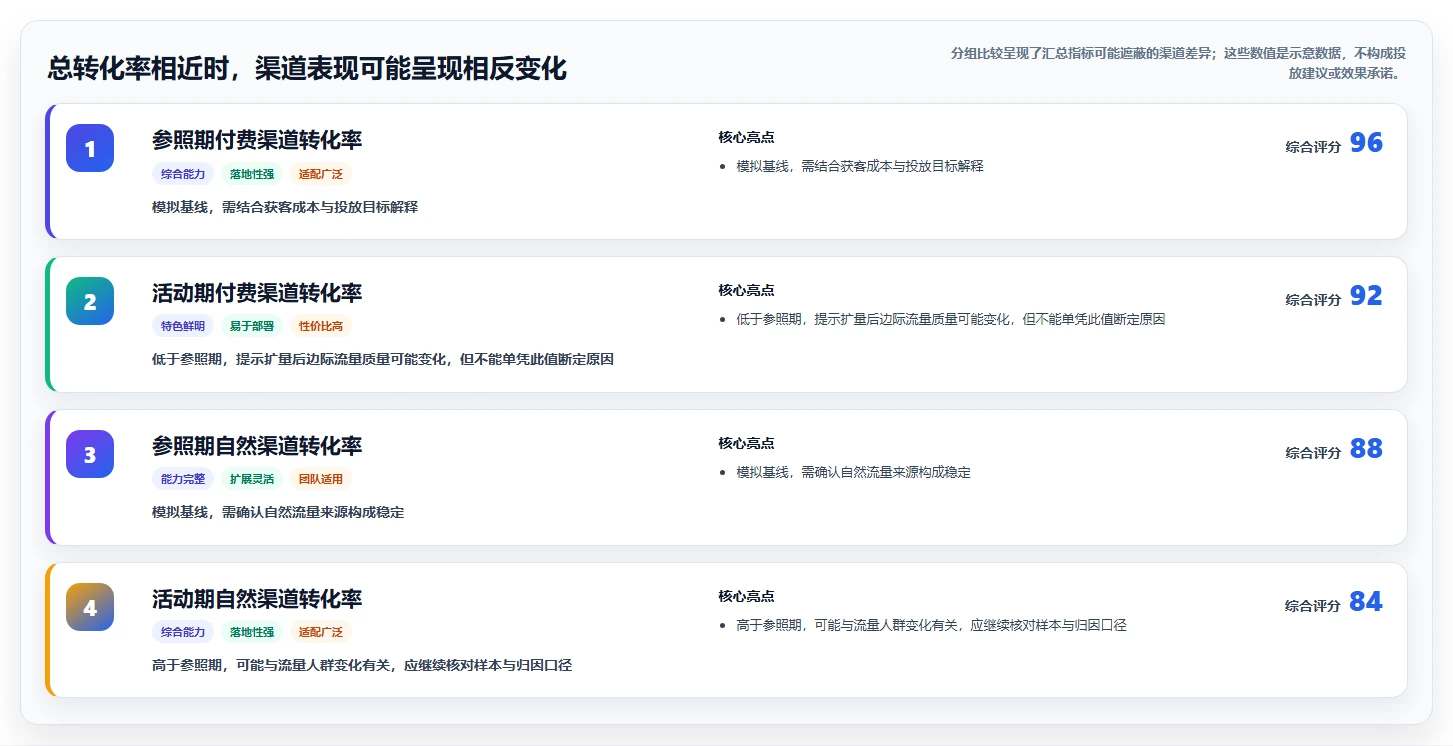
Task: Click bold description 模拟基线，需确认自然流量 below the tags
Action: point(278,512)
